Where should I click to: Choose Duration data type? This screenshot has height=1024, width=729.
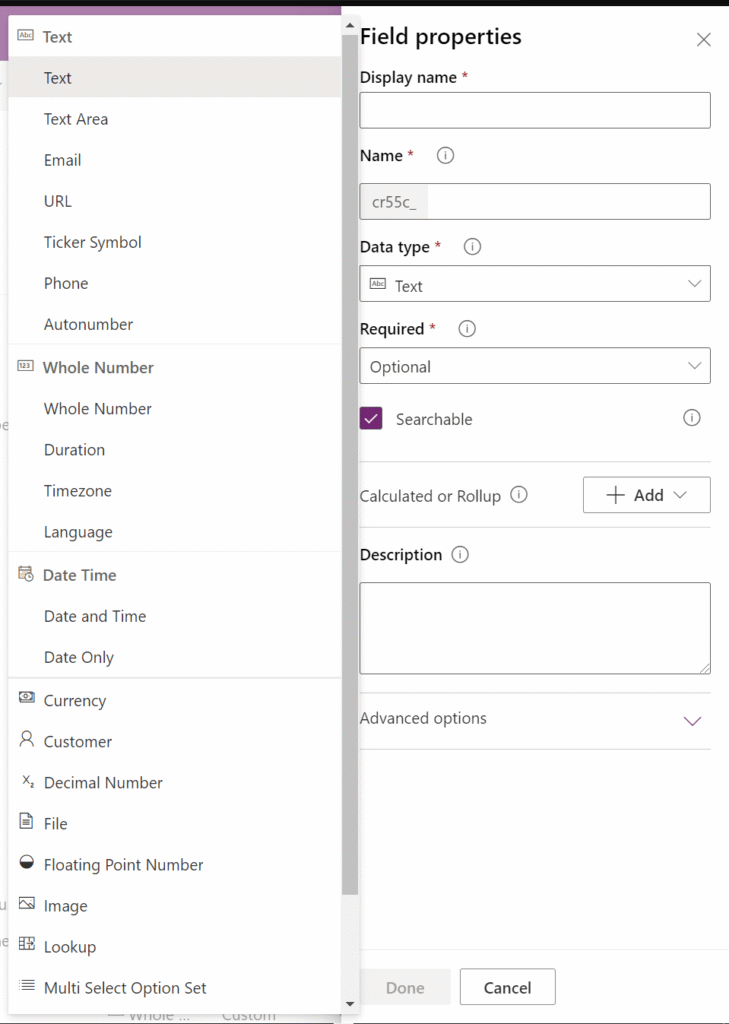tap(174, 450)
